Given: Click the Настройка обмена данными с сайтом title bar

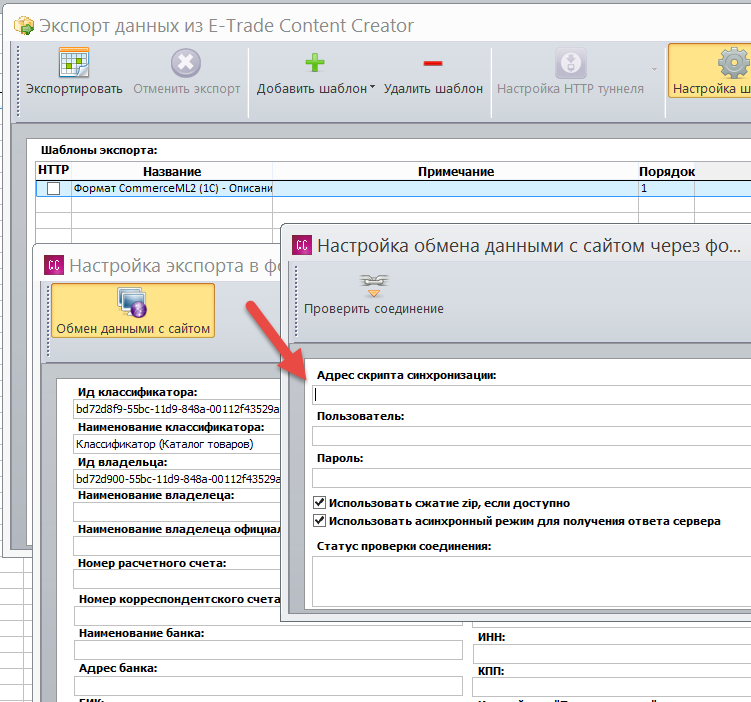Looking at the screenshot, I should tap(529, 246).
